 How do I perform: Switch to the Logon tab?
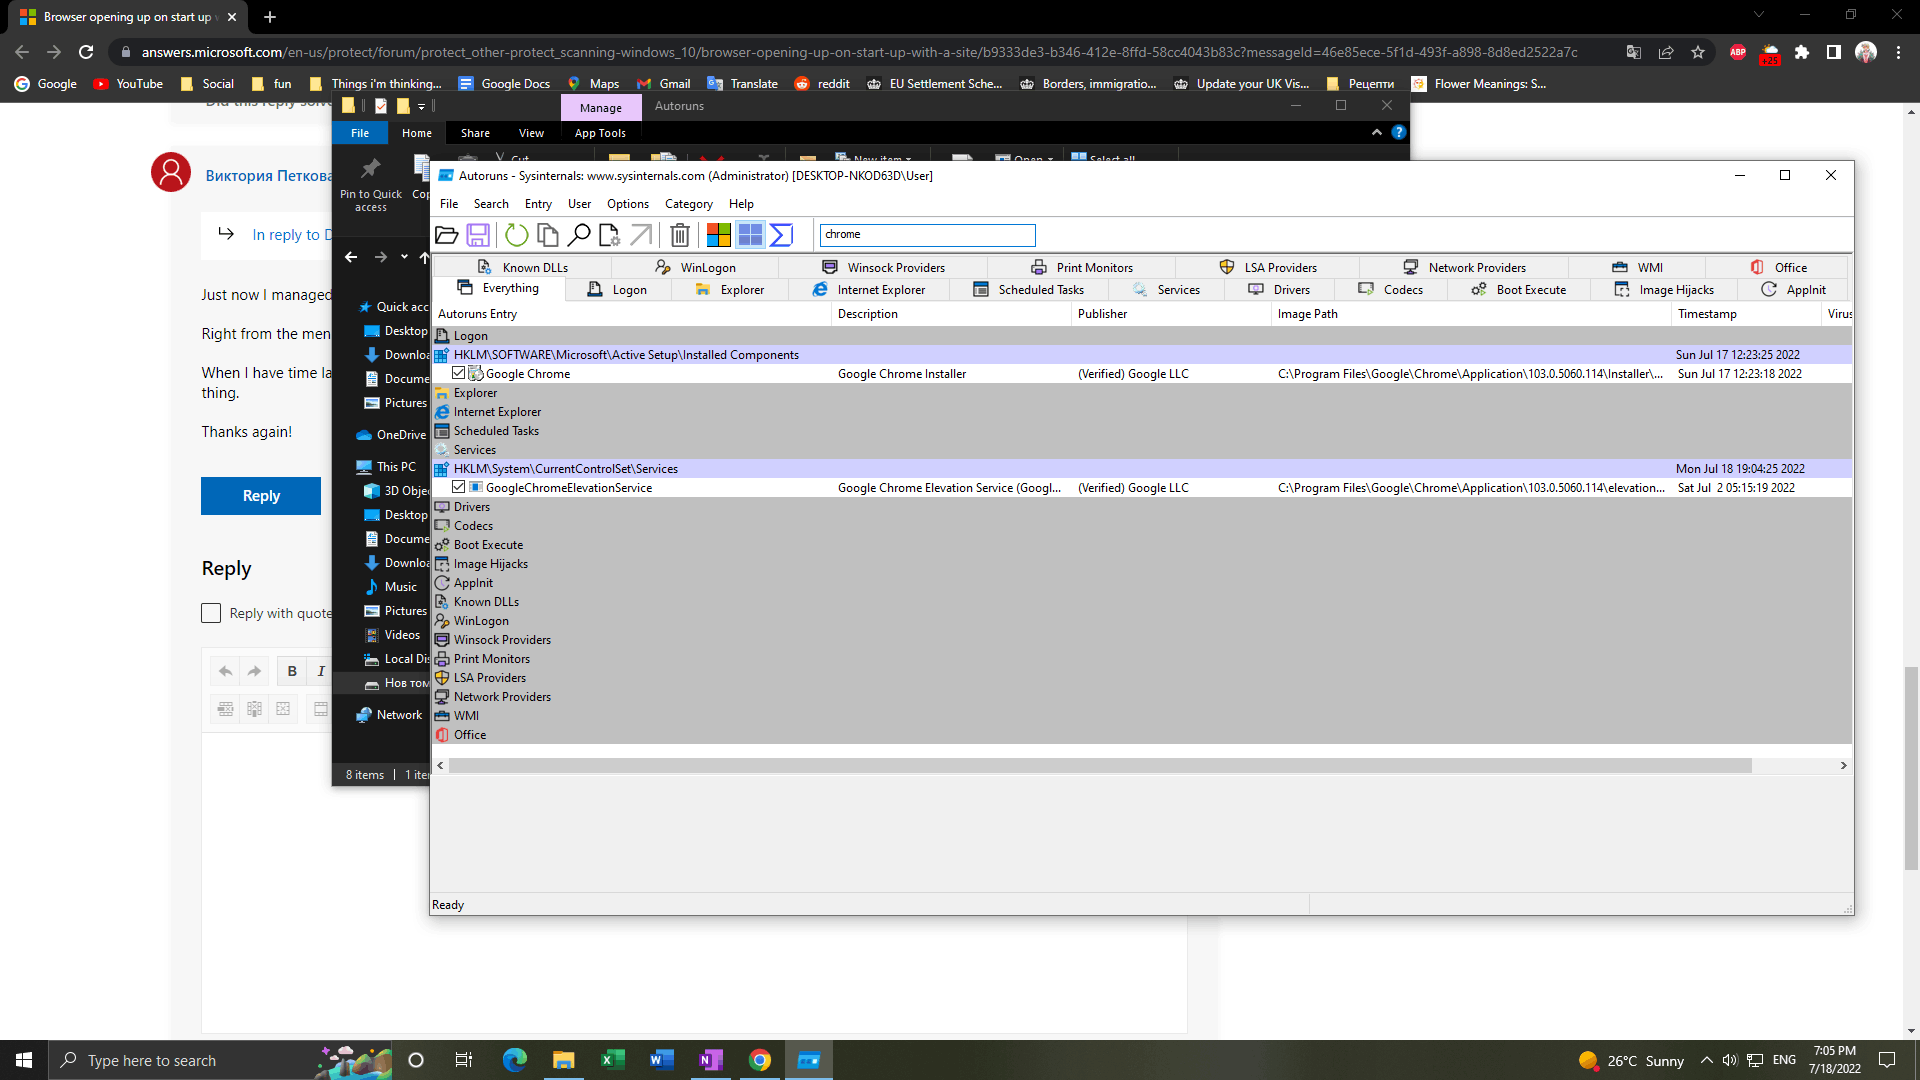click(x=618, y=289)
